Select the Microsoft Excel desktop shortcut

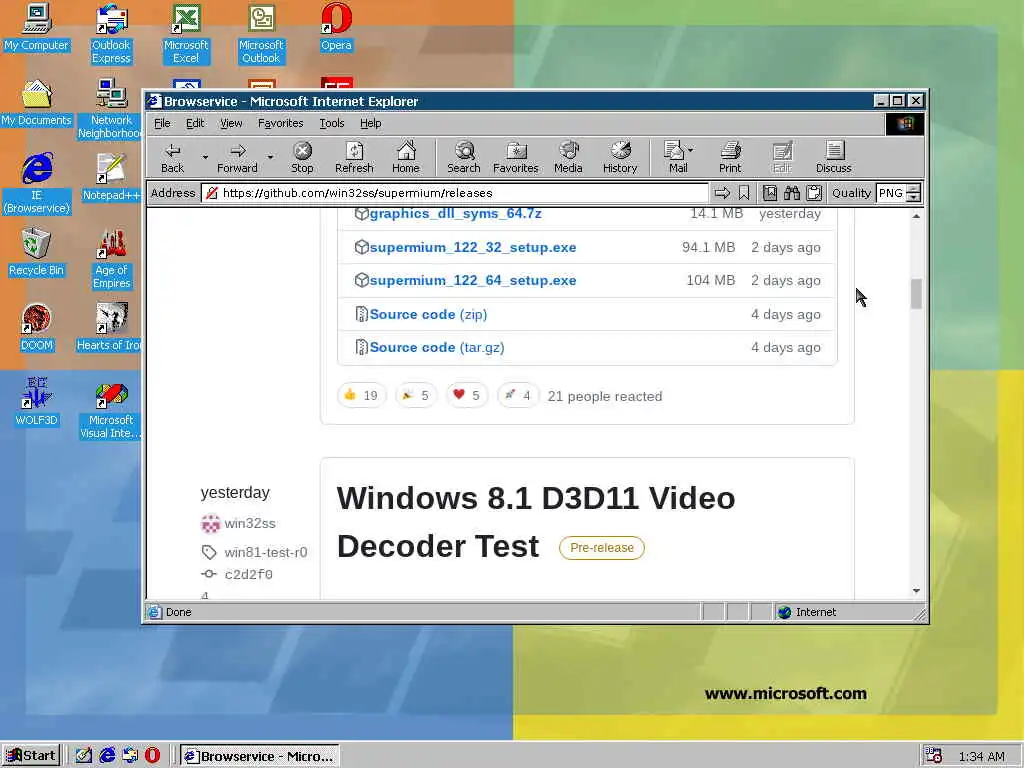186,34
